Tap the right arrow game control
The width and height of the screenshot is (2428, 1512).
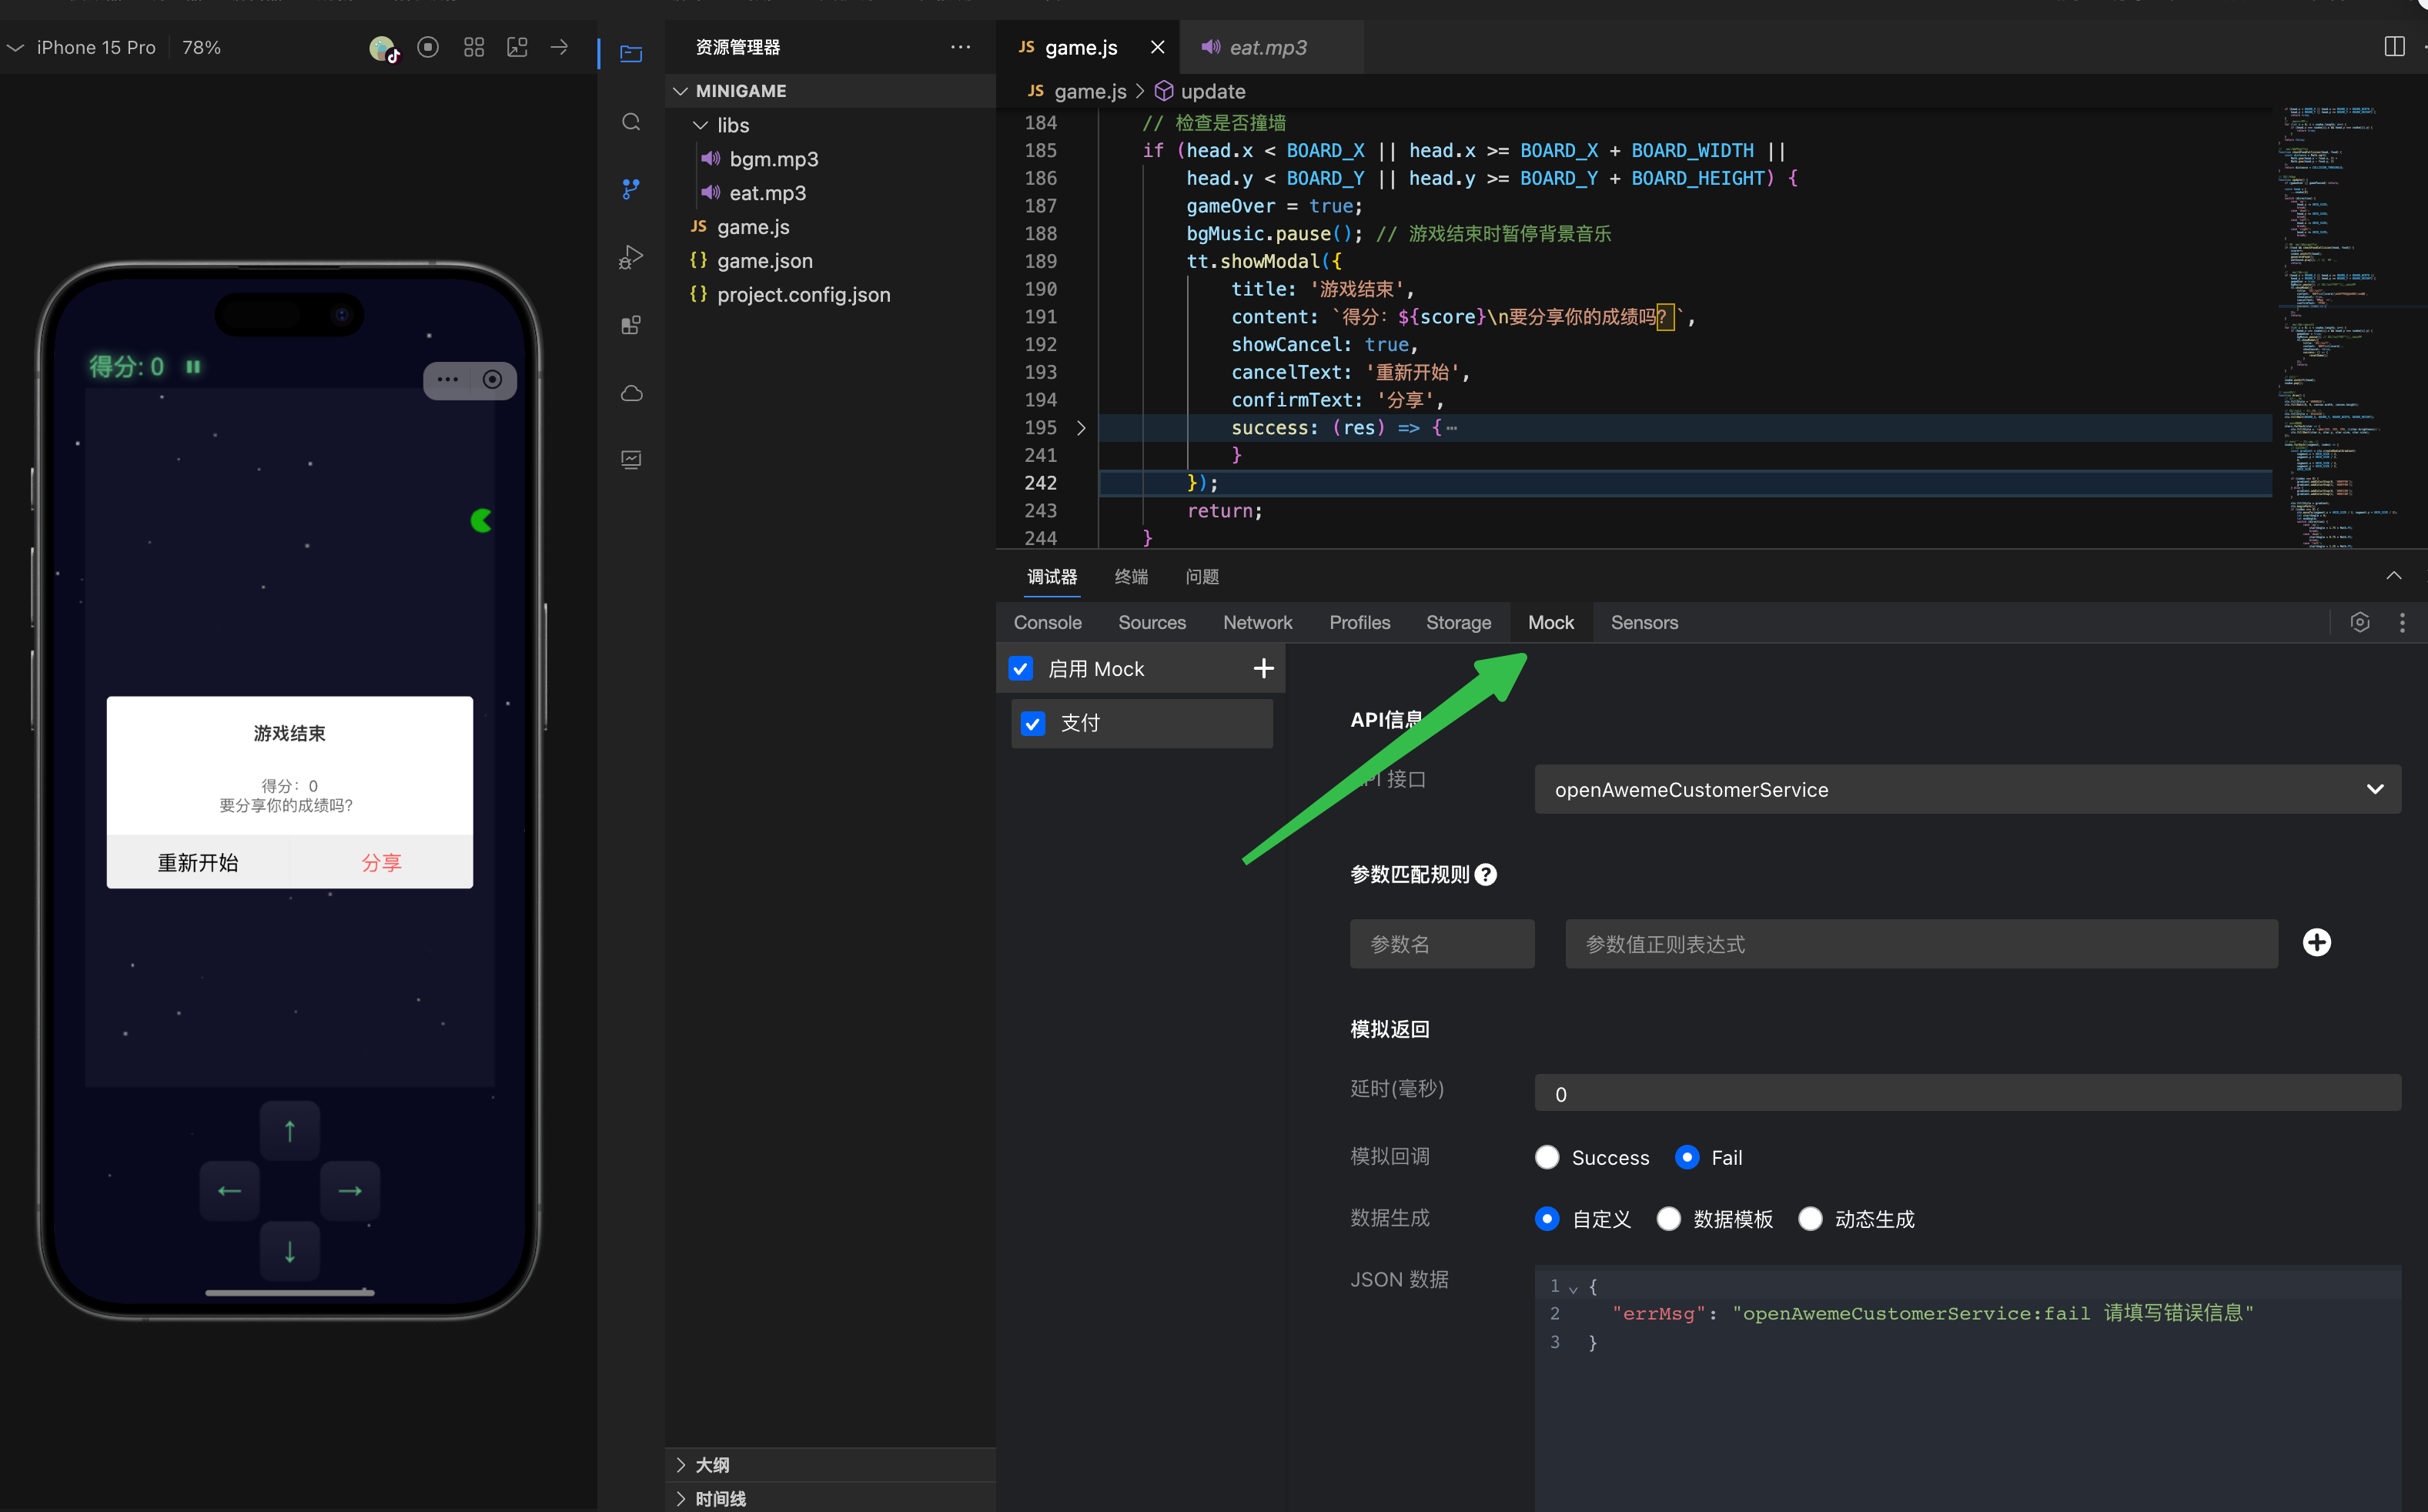click(x=350, y=1190)
